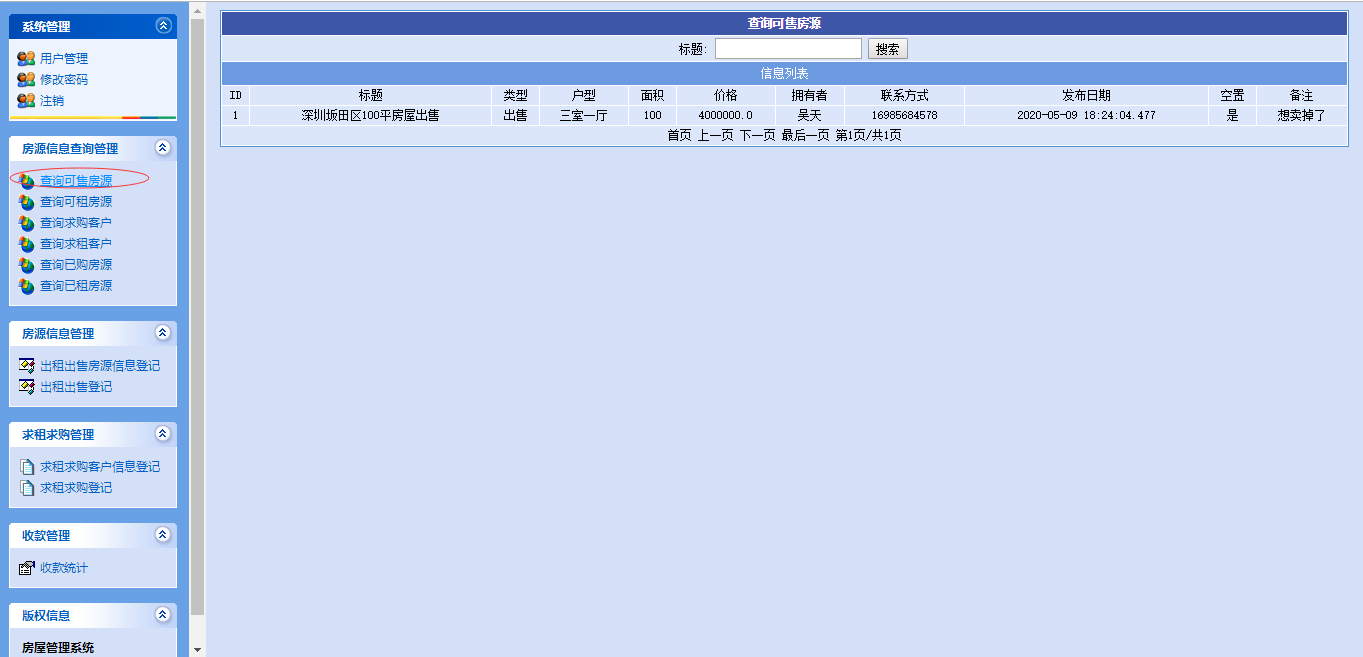
Task: Go to 首页 in pagination
Action: point(679,135)
